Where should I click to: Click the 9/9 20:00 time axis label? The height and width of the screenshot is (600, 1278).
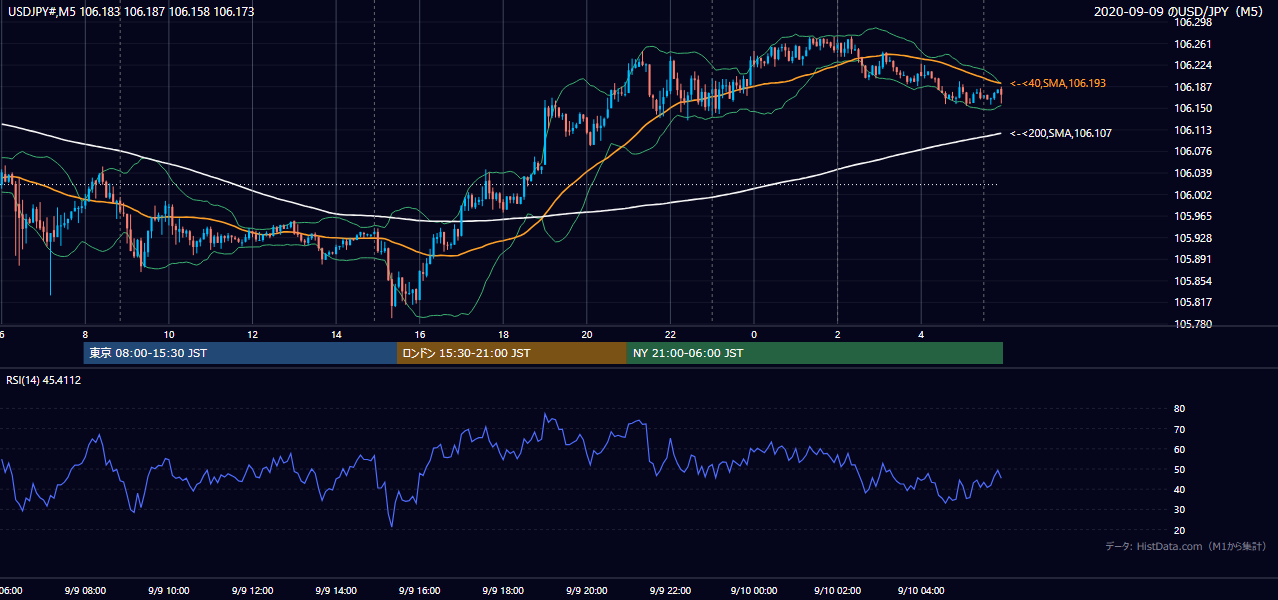[x=586, y=590]
